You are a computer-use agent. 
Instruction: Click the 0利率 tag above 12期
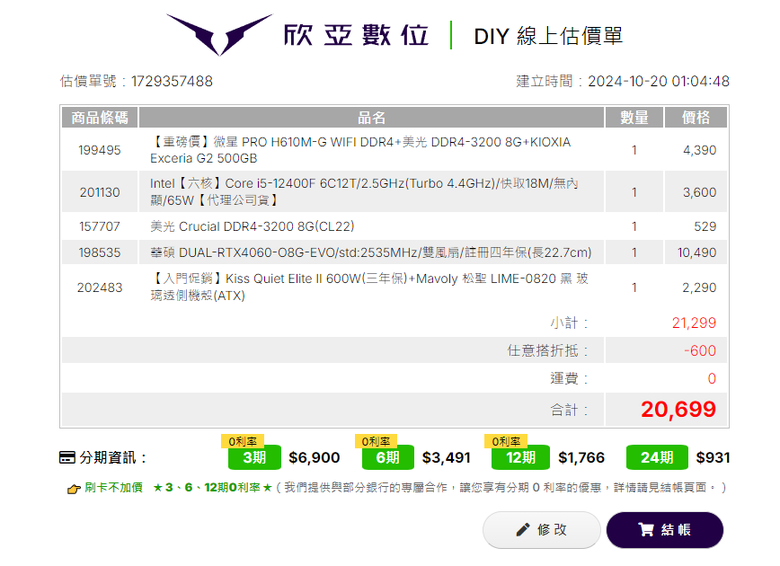click(x=506, y=441)
